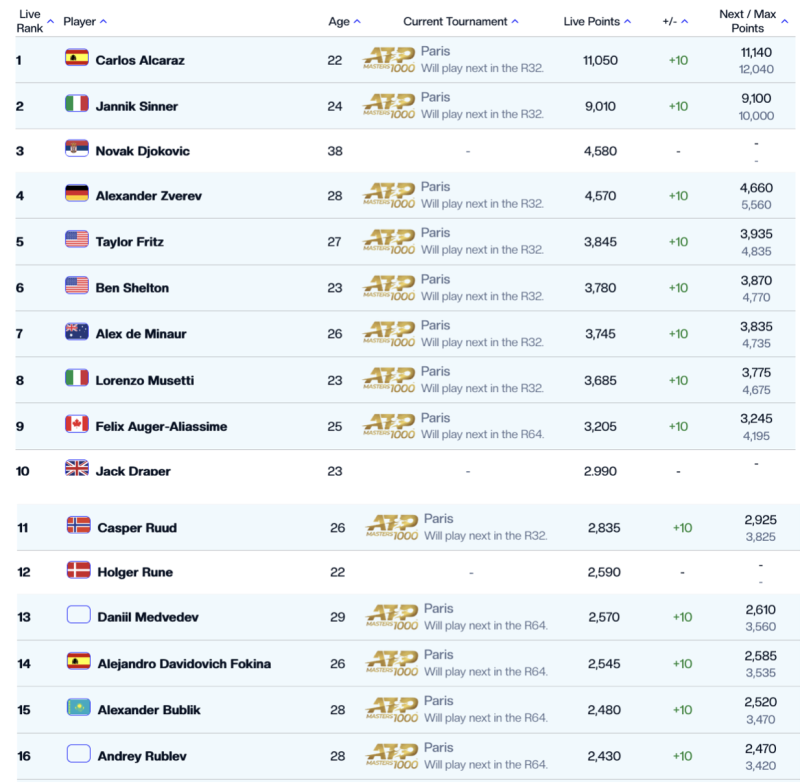Click the ATP Masters 1000 logo in Sinner's row
Screen dimensions: 800x784
(389, 105)
